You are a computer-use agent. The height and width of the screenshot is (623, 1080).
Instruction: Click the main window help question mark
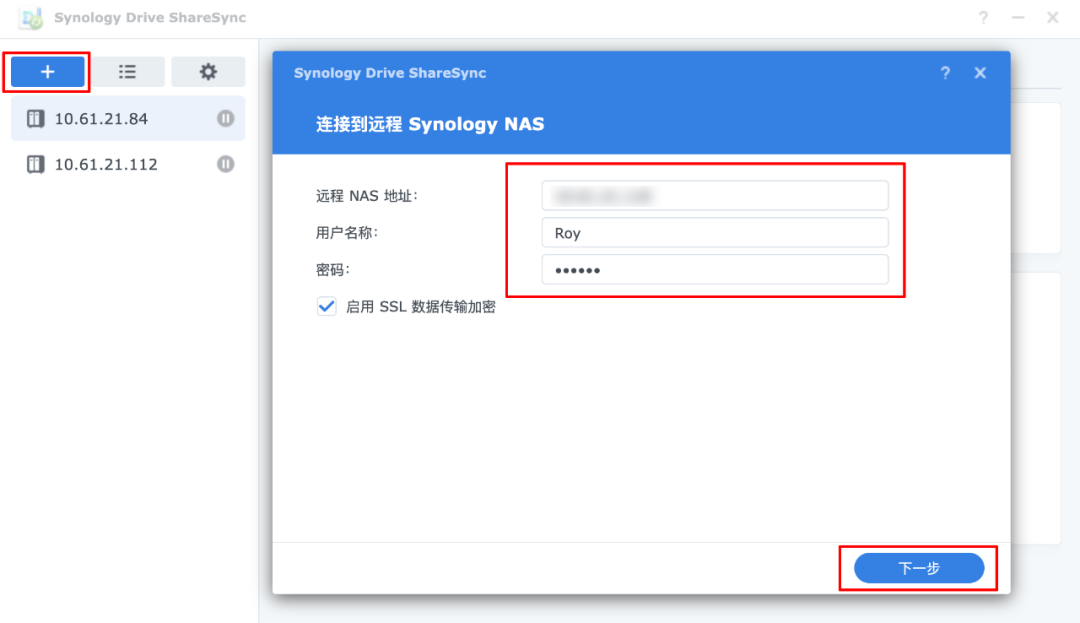point(983,17)
